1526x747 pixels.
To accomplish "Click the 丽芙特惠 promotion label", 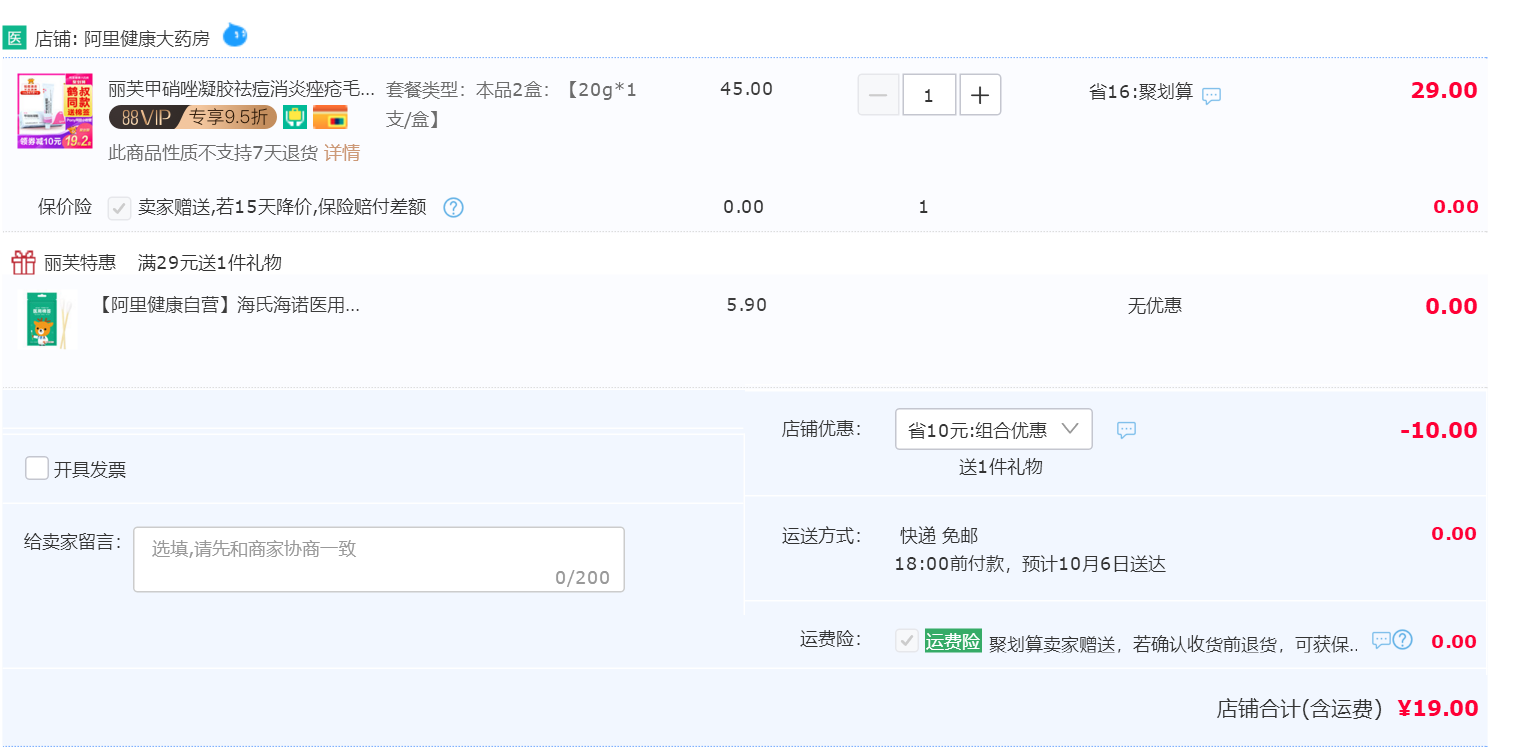I will pyautogui.click(x=80, y=263).
